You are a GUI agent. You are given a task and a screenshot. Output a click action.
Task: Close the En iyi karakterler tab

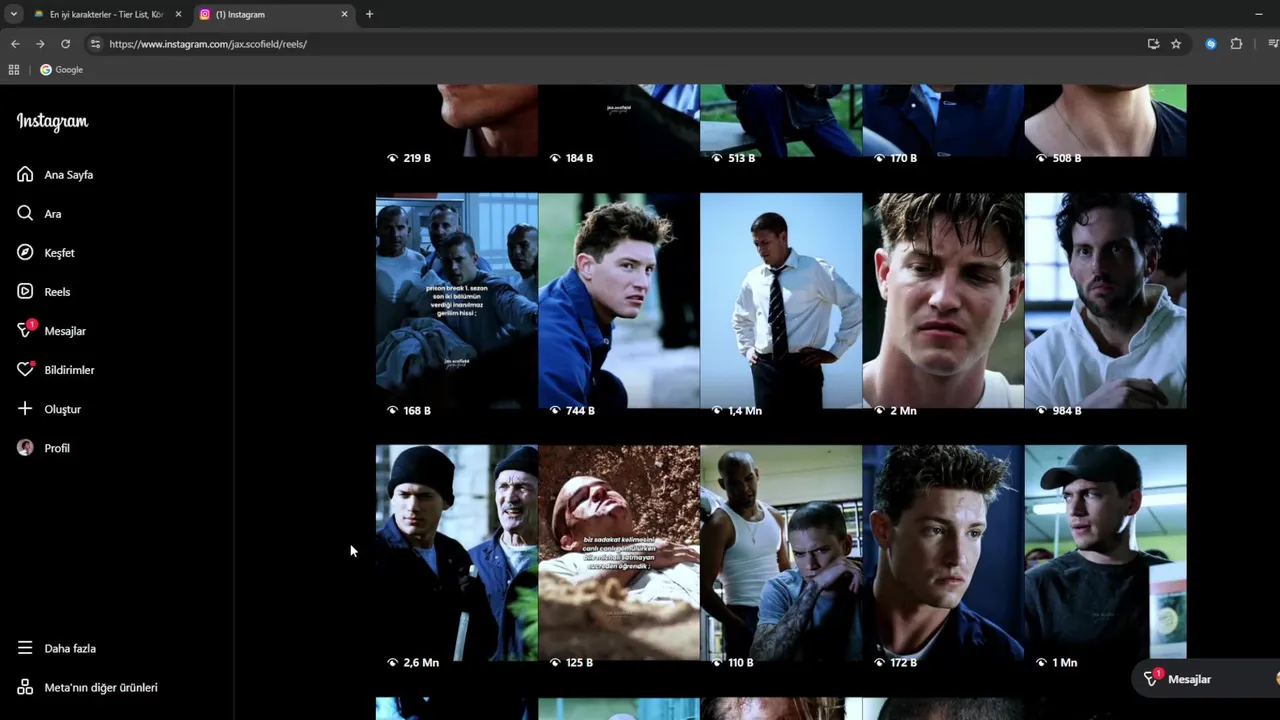pos(178,14)
